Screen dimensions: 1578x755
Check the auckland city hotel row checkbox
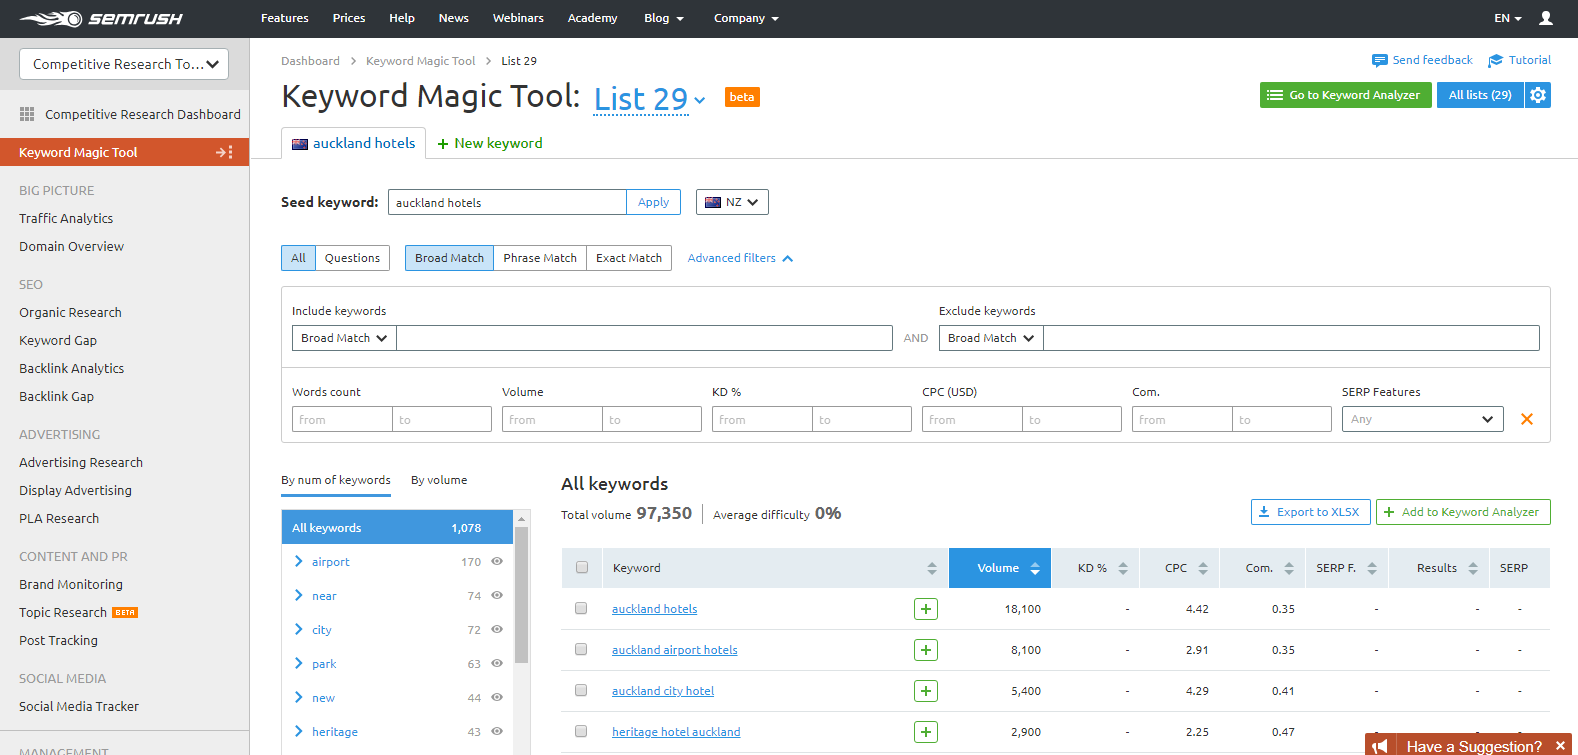[581, 690]
